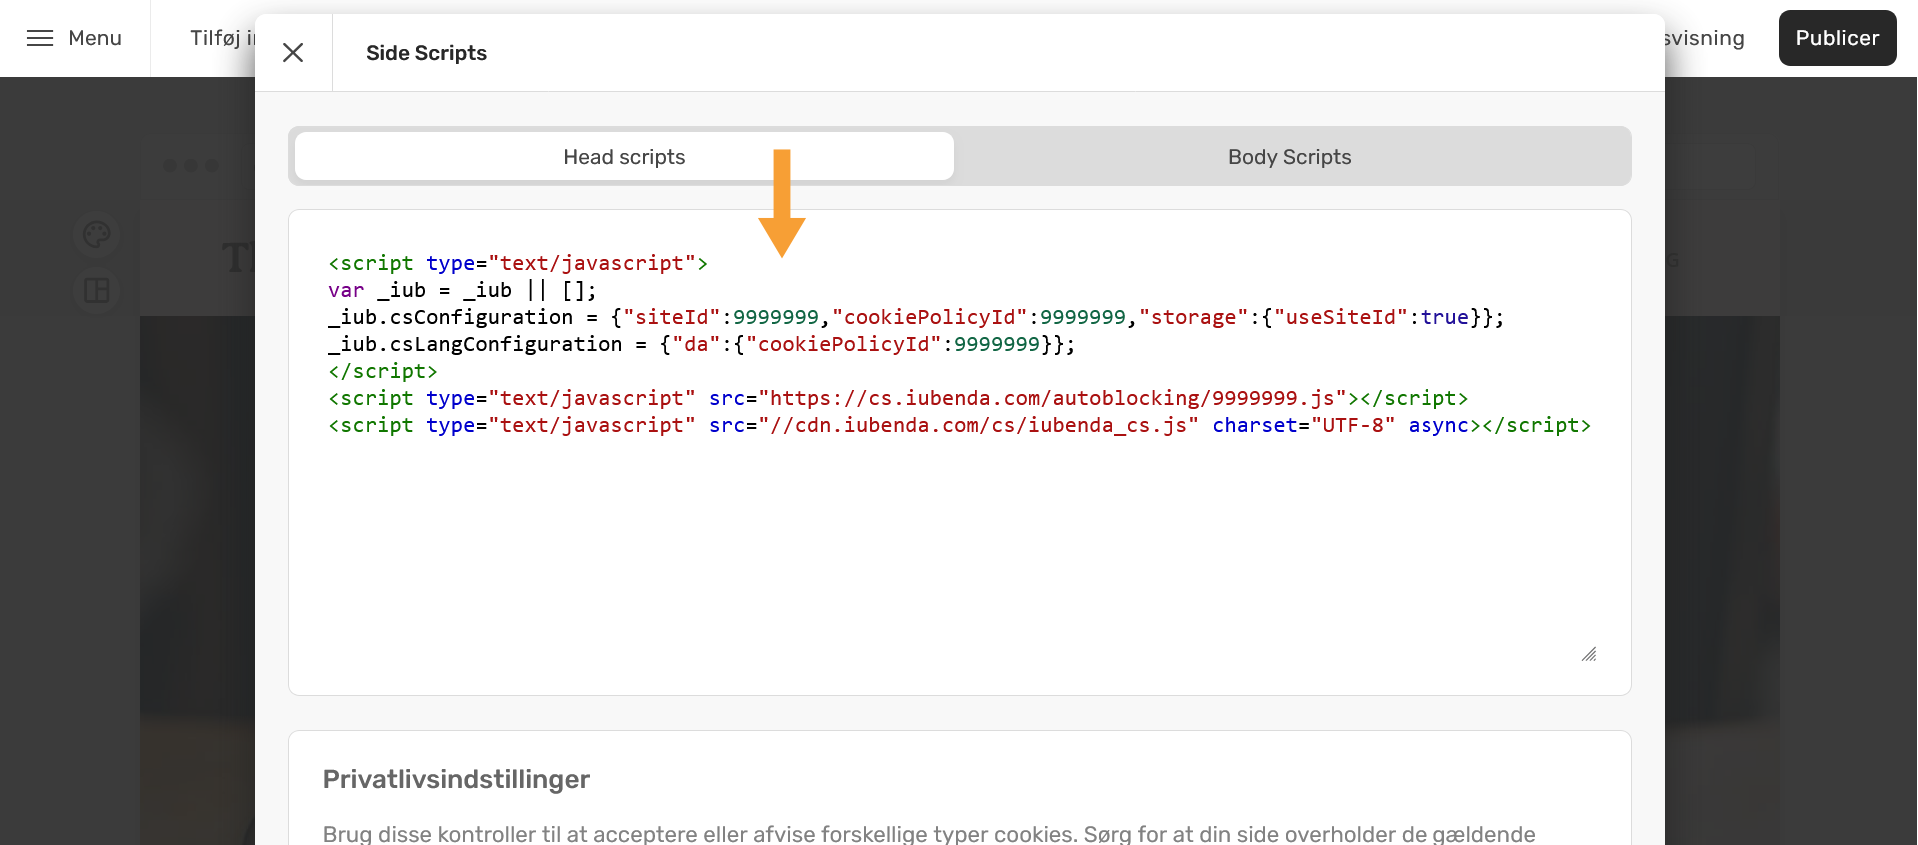Click the autoblocking script URL line
This screenshot has width=1918, height=845.
click(897, 398)
